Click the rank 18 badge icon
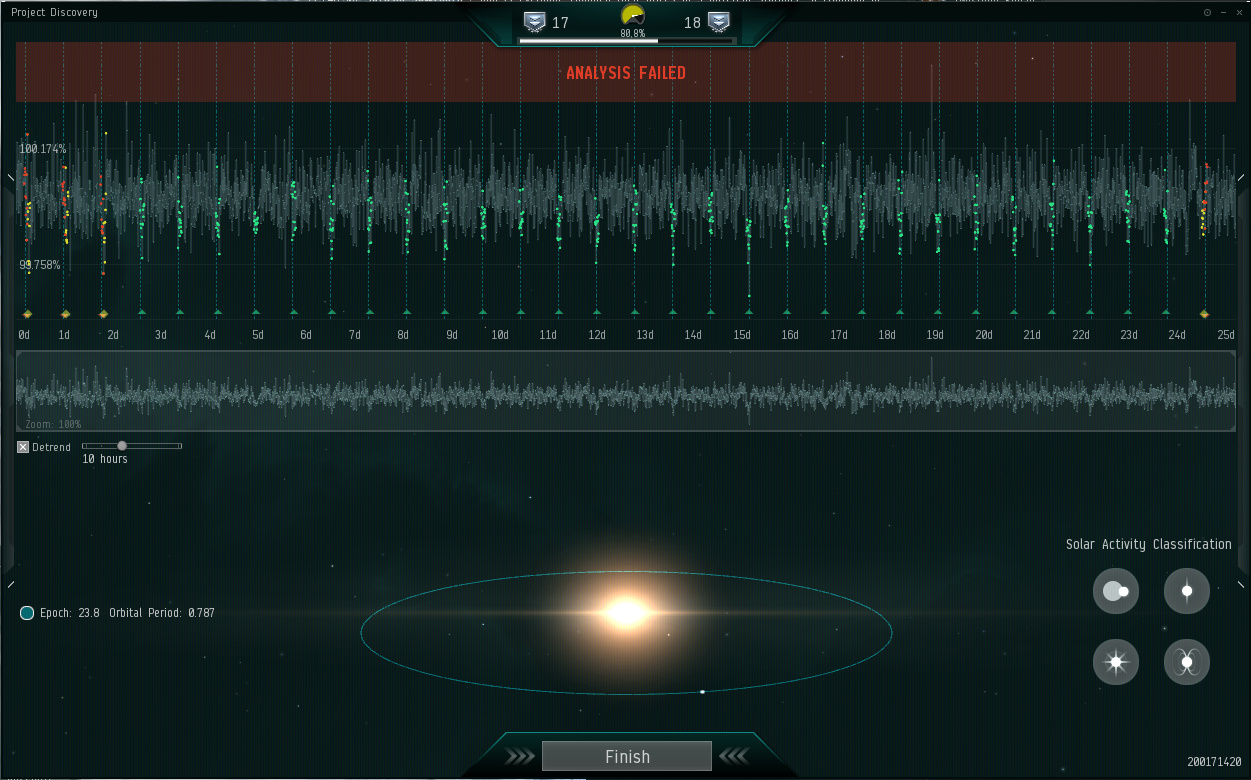1251x780 pixels. point(718,22)
